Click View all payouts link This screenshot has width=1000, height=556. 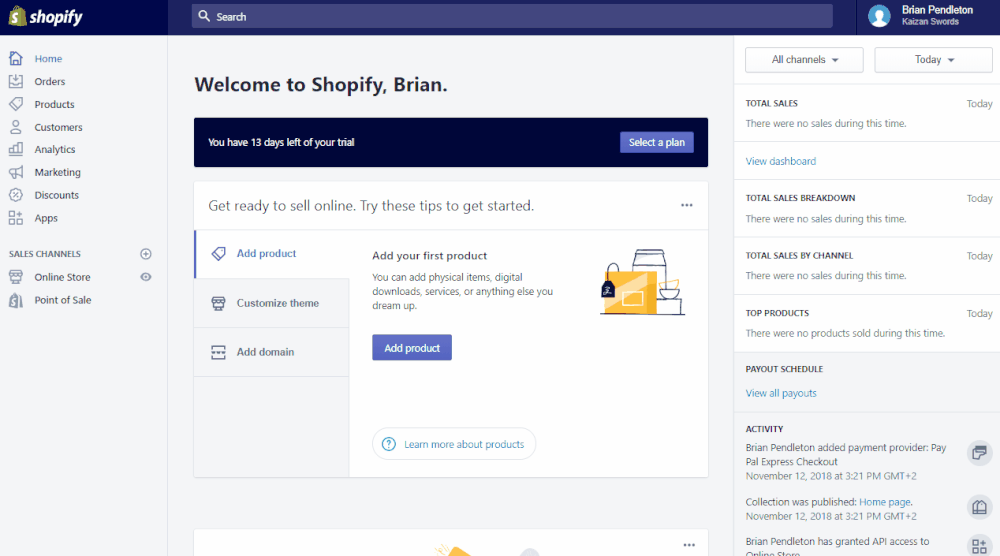point(781,393)
